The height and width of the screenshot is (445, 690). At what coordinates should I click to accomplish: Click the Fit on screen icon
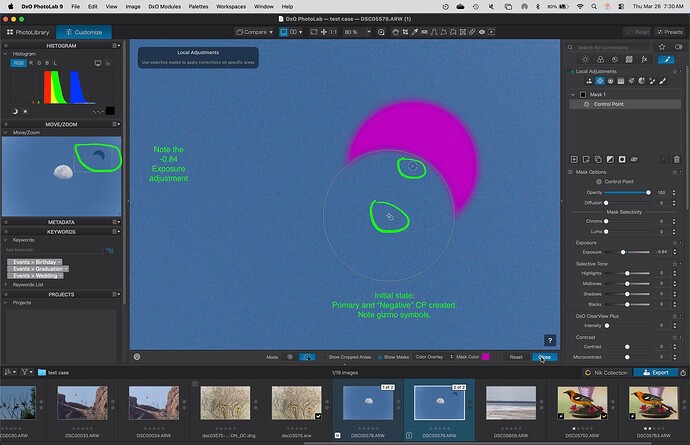tap(313, 32)
